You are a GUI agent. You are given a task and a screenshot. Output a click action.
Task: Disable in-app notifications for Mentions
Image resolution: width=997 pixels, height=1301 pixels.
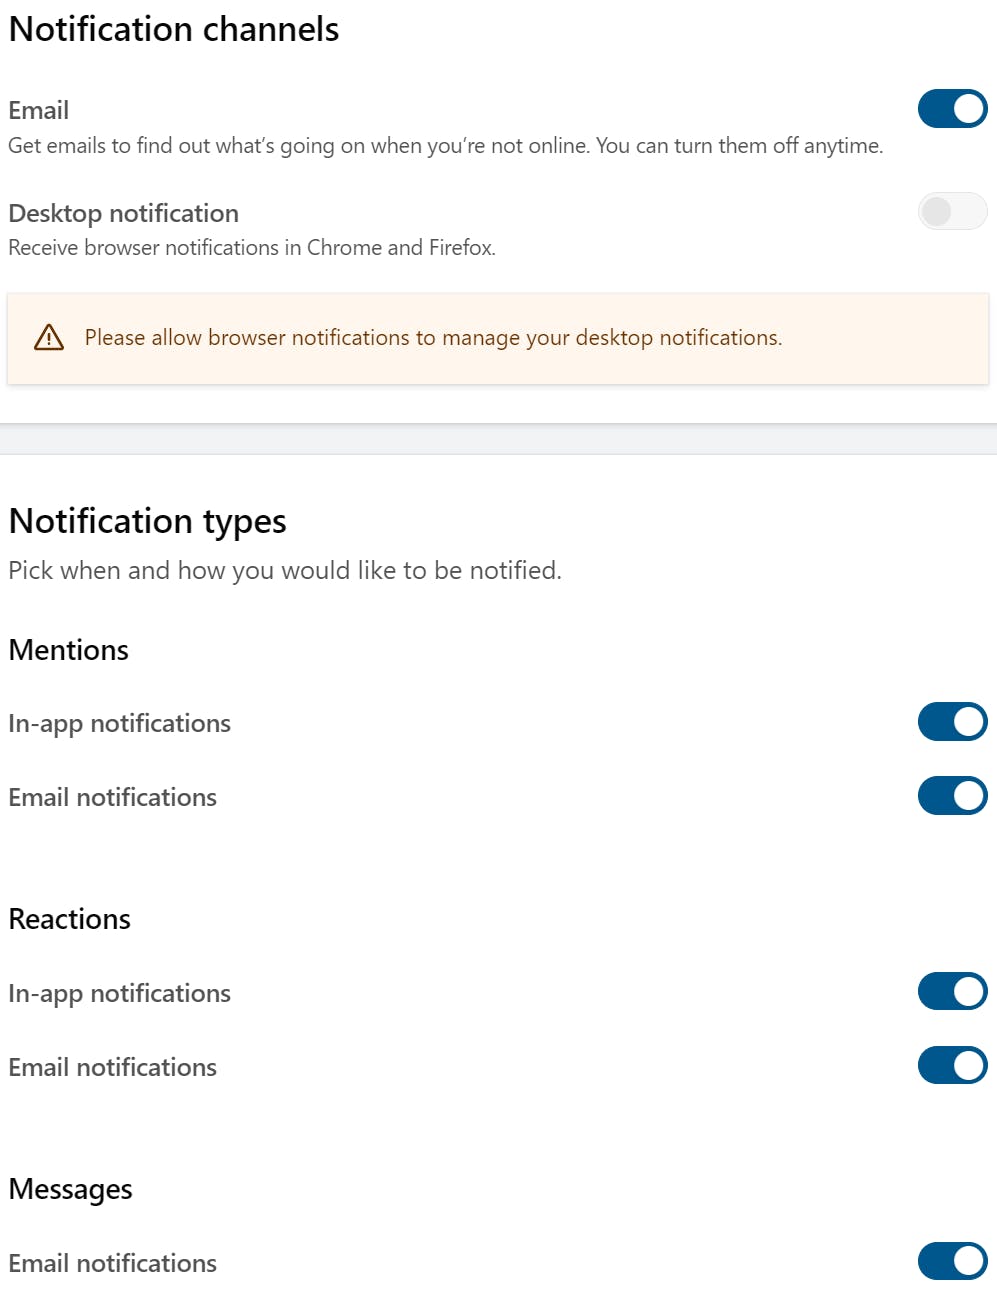pyautogui.click(x=952, y=722)
